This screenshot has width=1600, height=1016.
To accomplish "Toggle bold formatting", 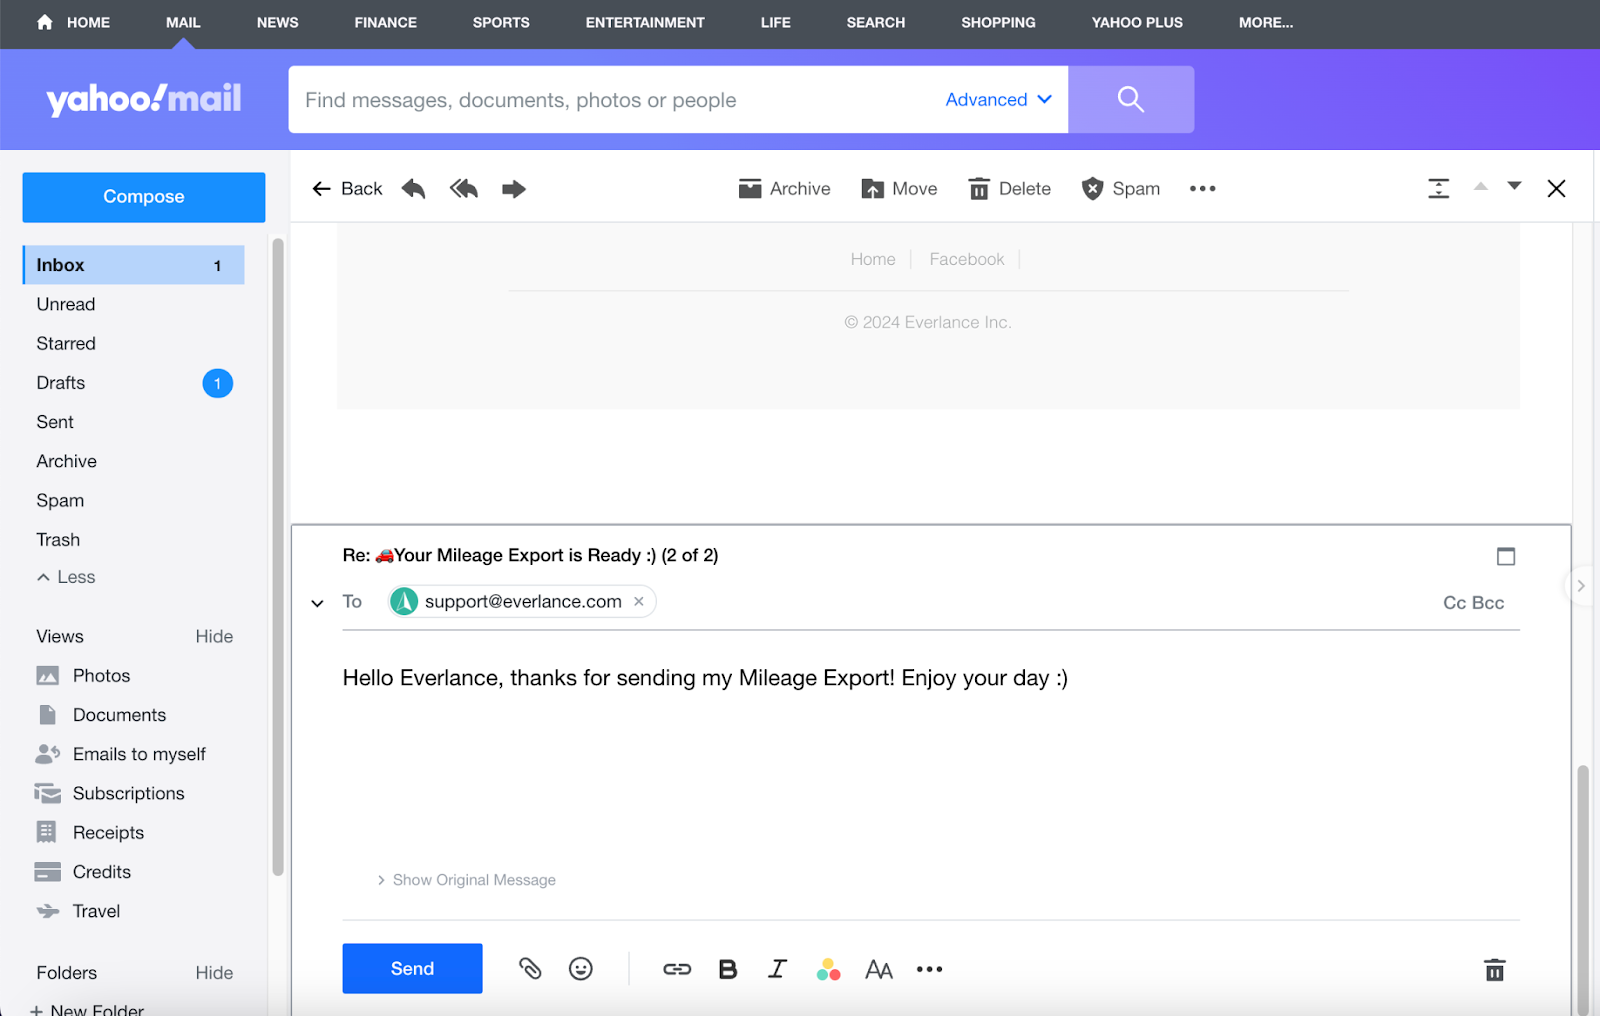I will pos(728,969).
